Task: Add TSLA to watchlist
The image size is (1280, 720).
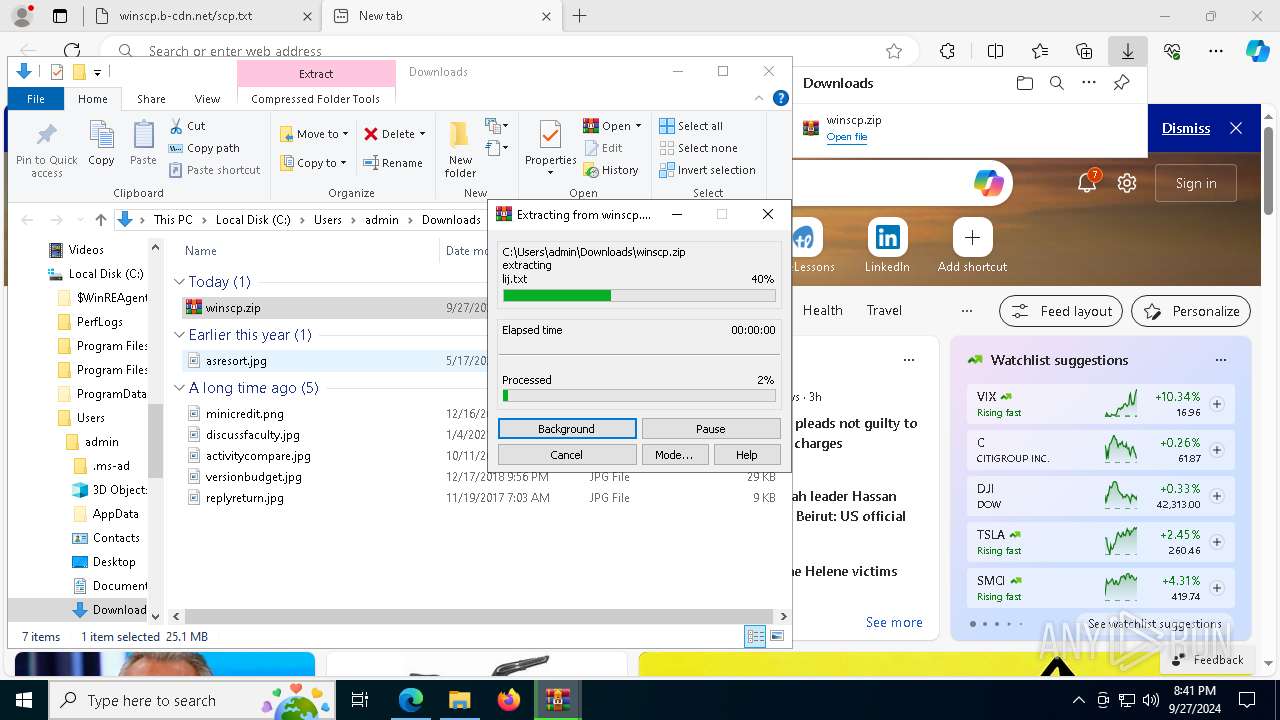Action: [x=1217, y=542]
